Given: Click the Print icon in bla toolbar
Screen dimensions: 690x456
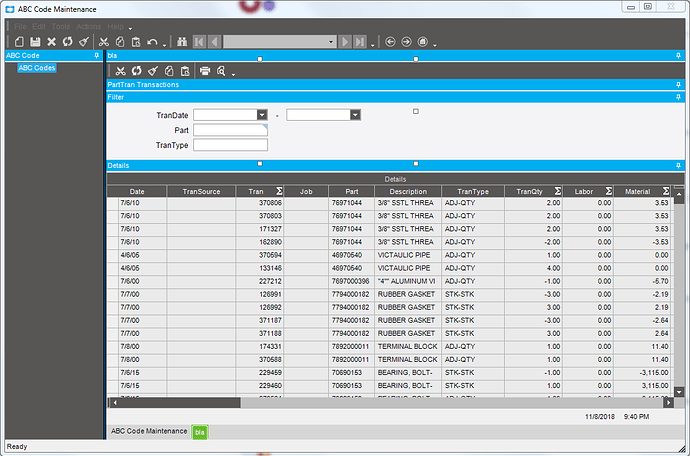Looking at the screenshot, I should point(205,71).
